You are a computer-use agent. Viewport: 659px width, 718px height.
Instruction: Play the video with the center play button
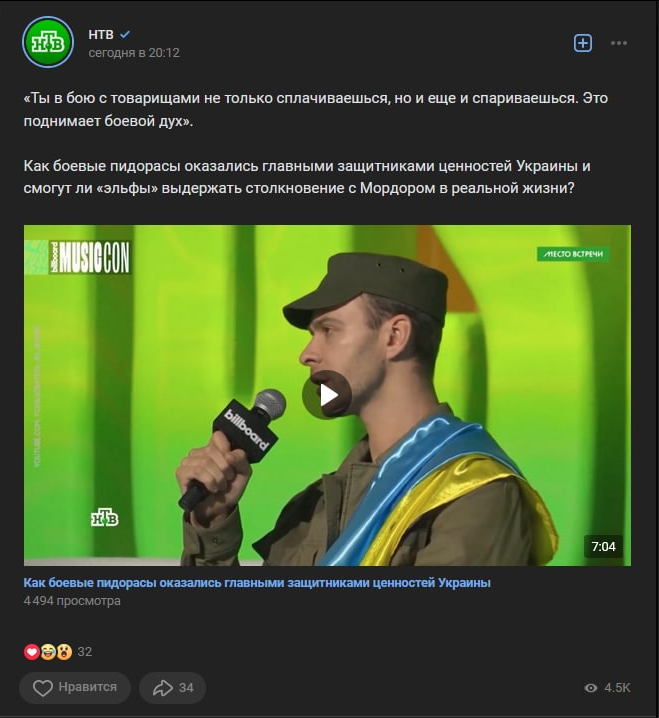click(327, 395)
